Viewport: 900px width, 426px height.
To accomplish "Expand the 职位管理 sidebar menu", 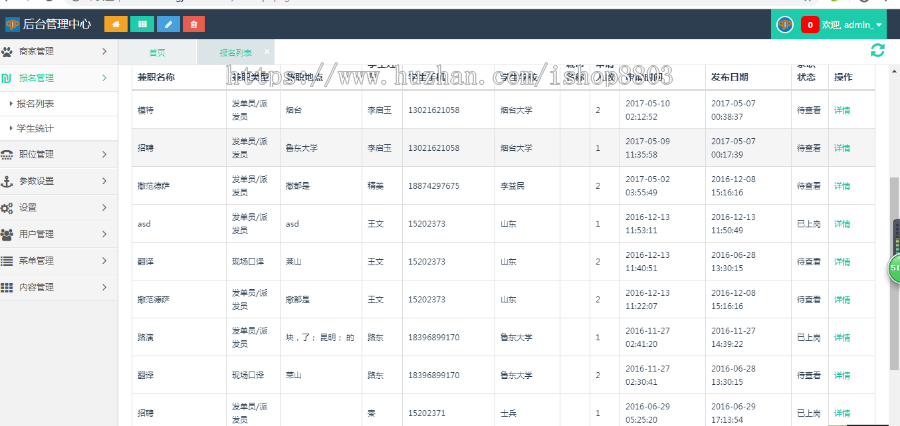I will tap(58, 154).
